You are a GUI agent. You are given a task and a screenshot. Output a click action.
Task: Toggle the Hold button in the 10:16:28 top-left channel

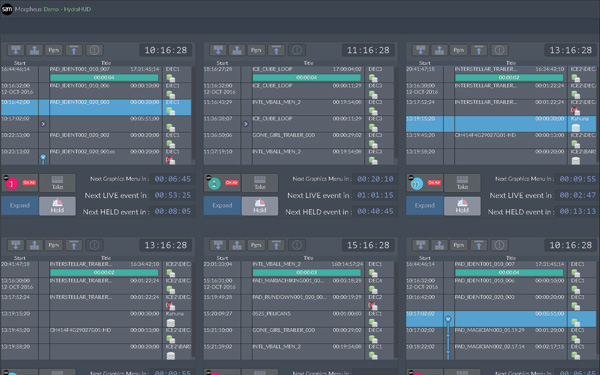coord(57,206)
